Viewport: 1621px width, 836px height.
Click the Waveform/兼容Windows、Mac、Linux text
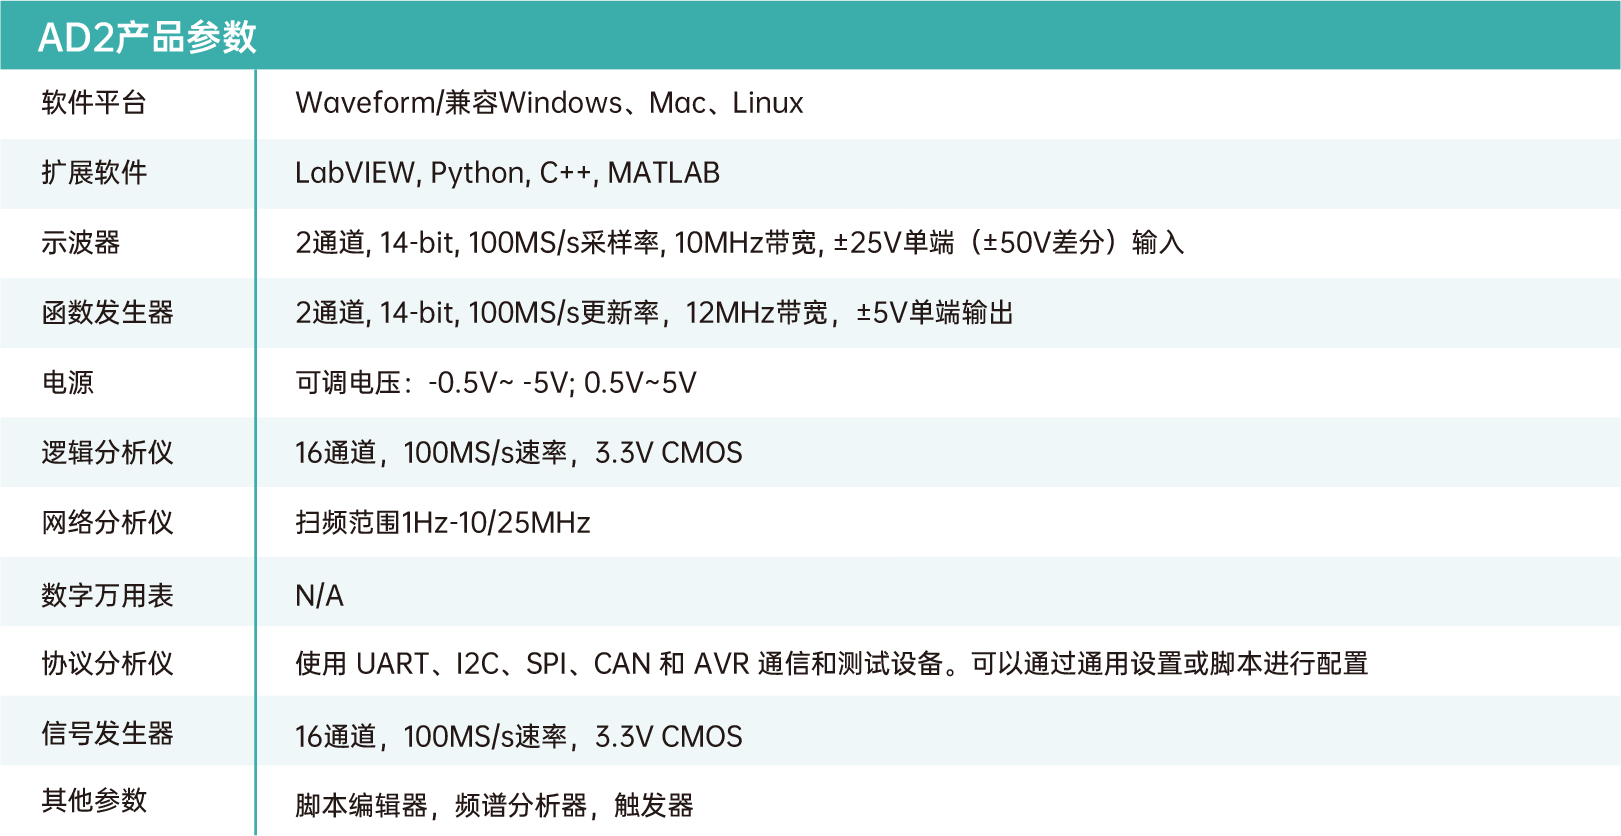548,103
